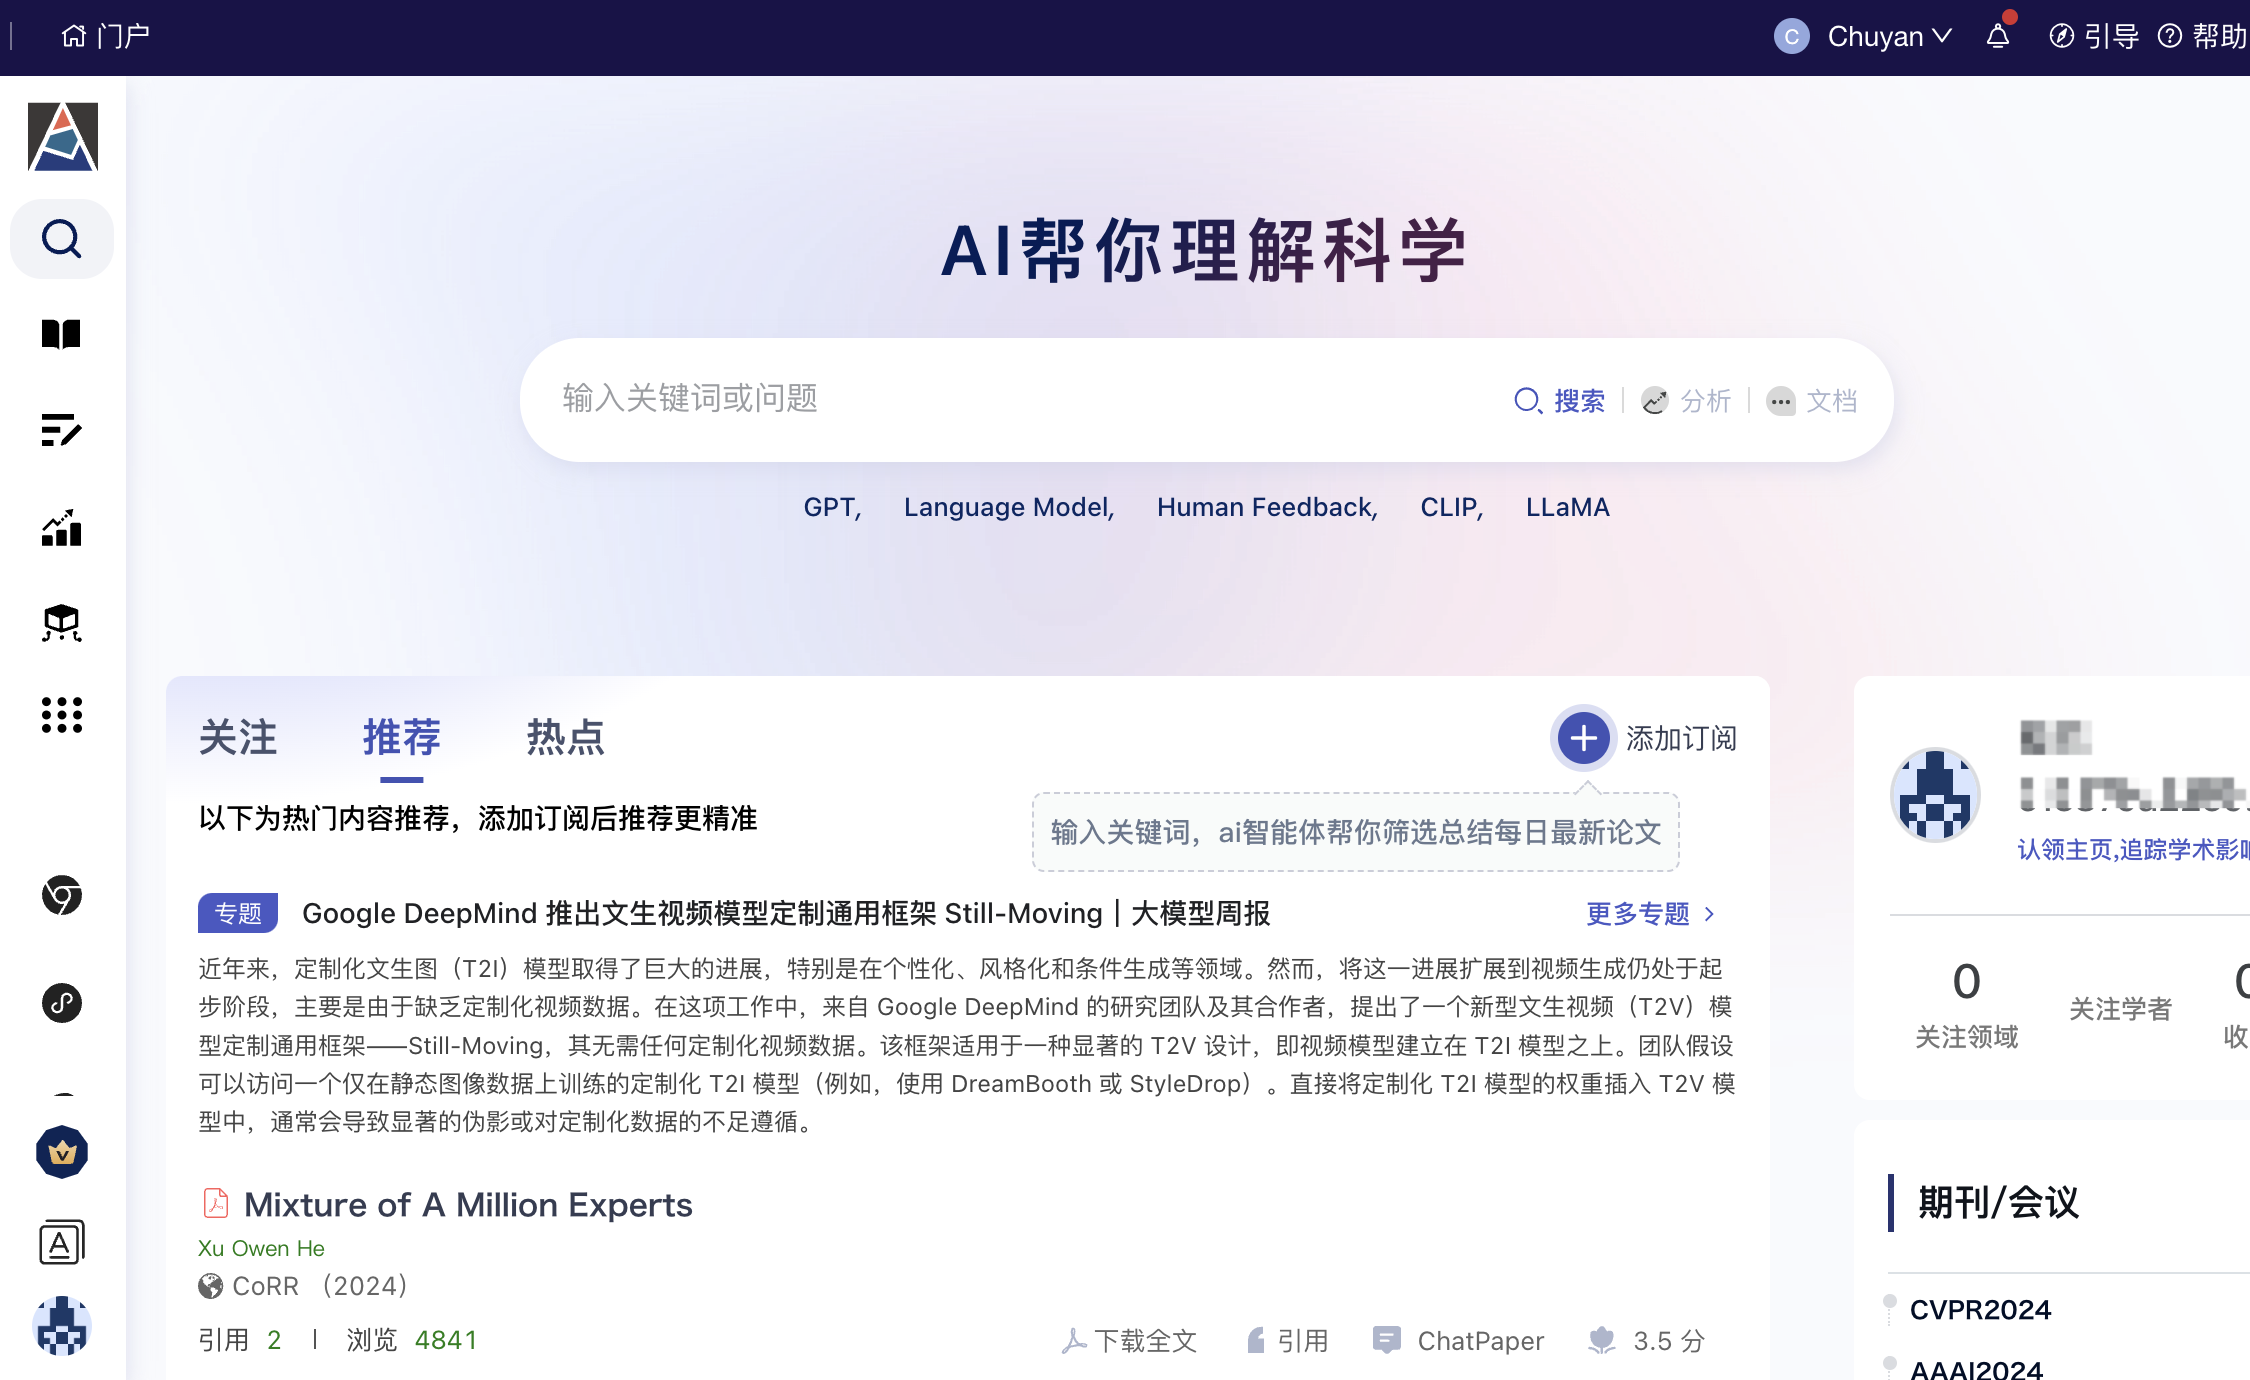Expand the Chuyan user dropdown
2250x1380 pixels.
(1888, 37)
